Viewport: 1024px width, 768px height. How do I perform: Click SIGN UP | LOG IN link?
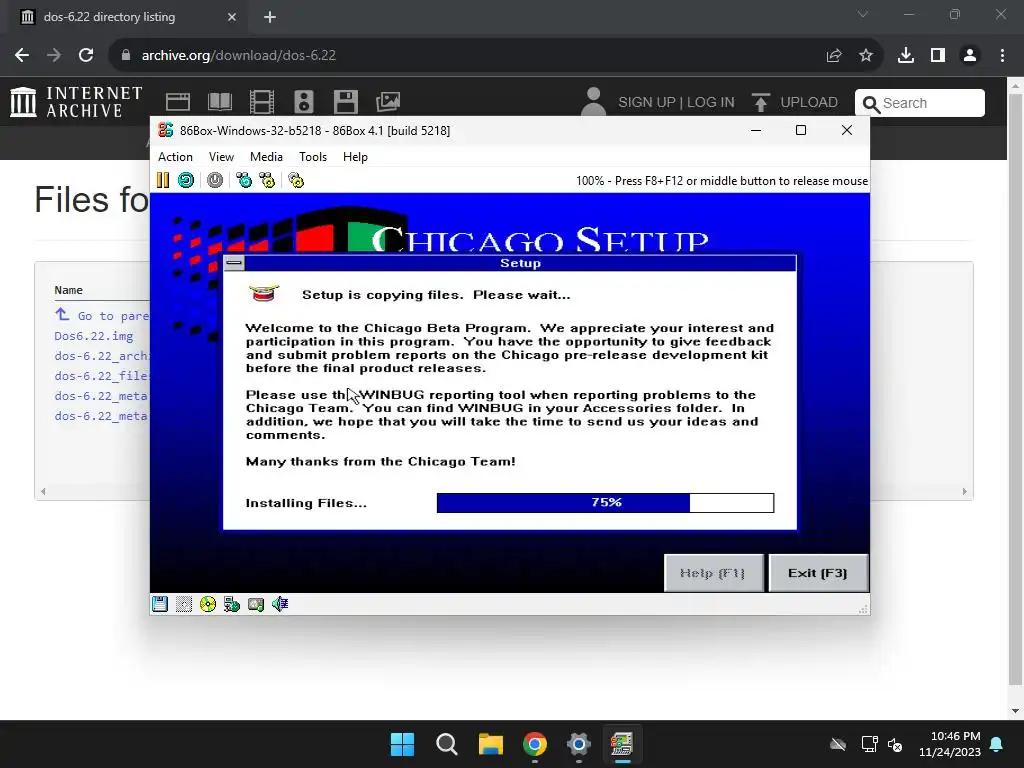click(676, 103)
